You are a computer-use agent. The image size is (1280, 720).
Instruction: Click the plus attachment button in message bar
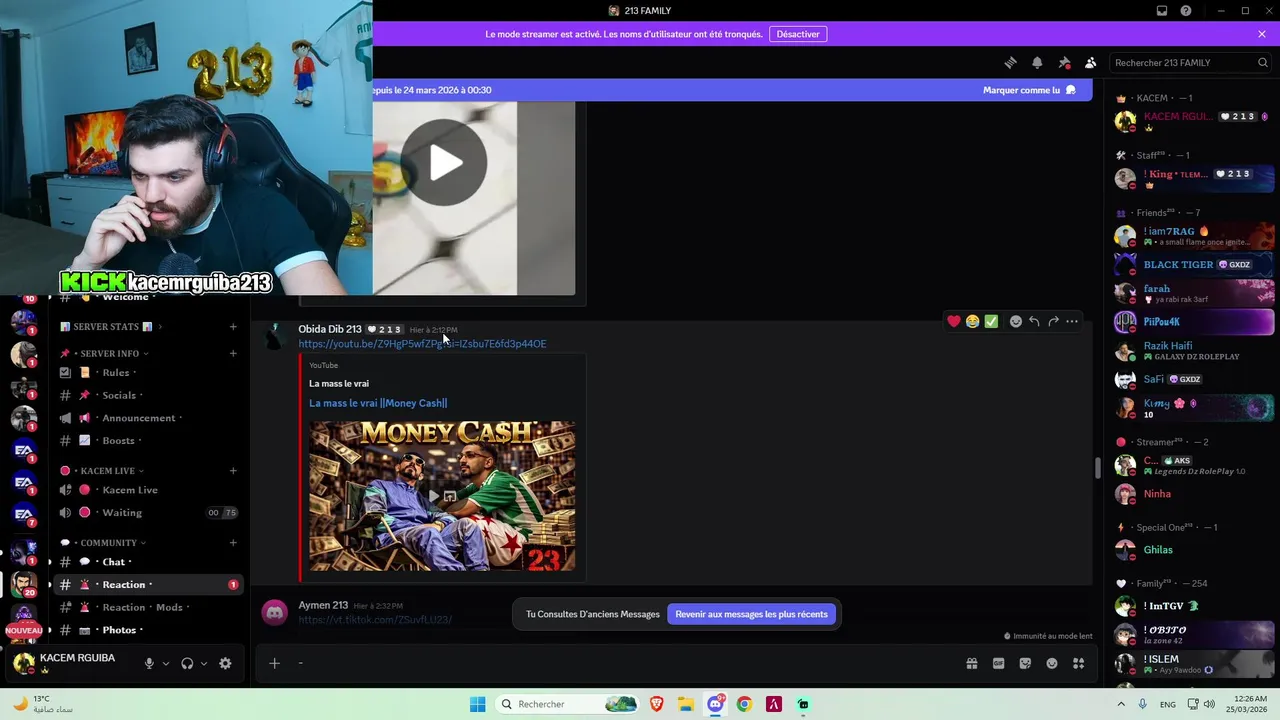pos(274,663)
